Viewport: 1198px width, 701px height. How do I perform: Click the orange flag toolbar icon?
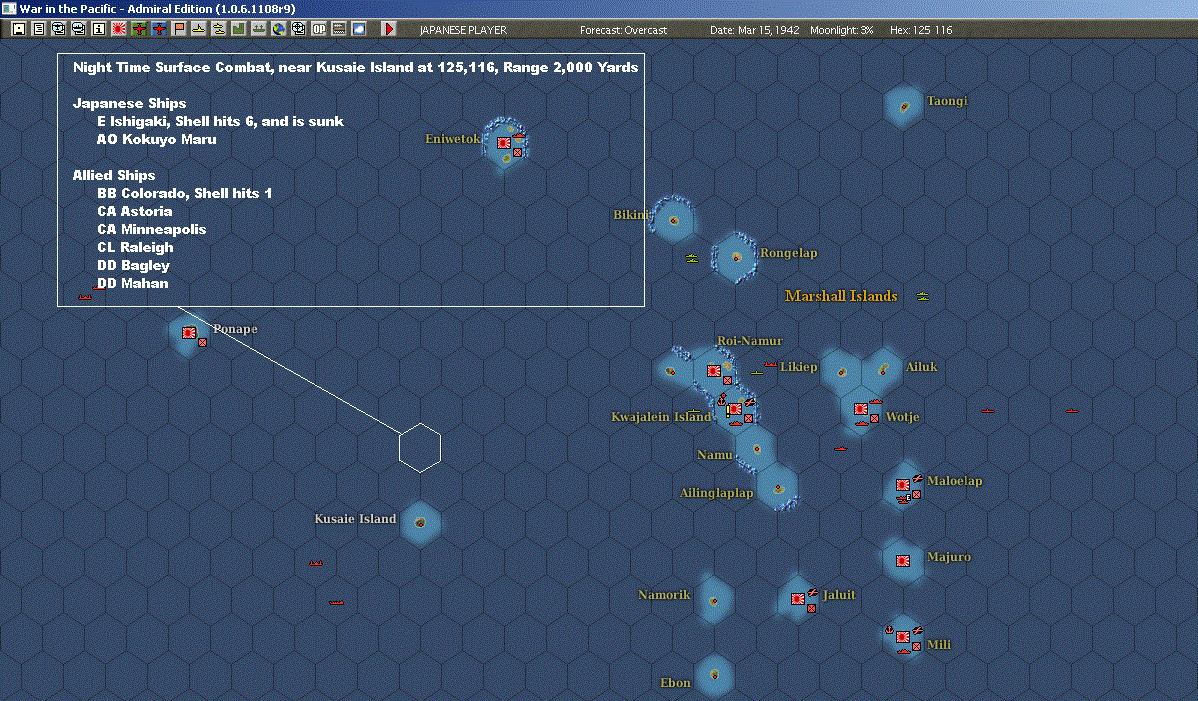click(179, 29)
